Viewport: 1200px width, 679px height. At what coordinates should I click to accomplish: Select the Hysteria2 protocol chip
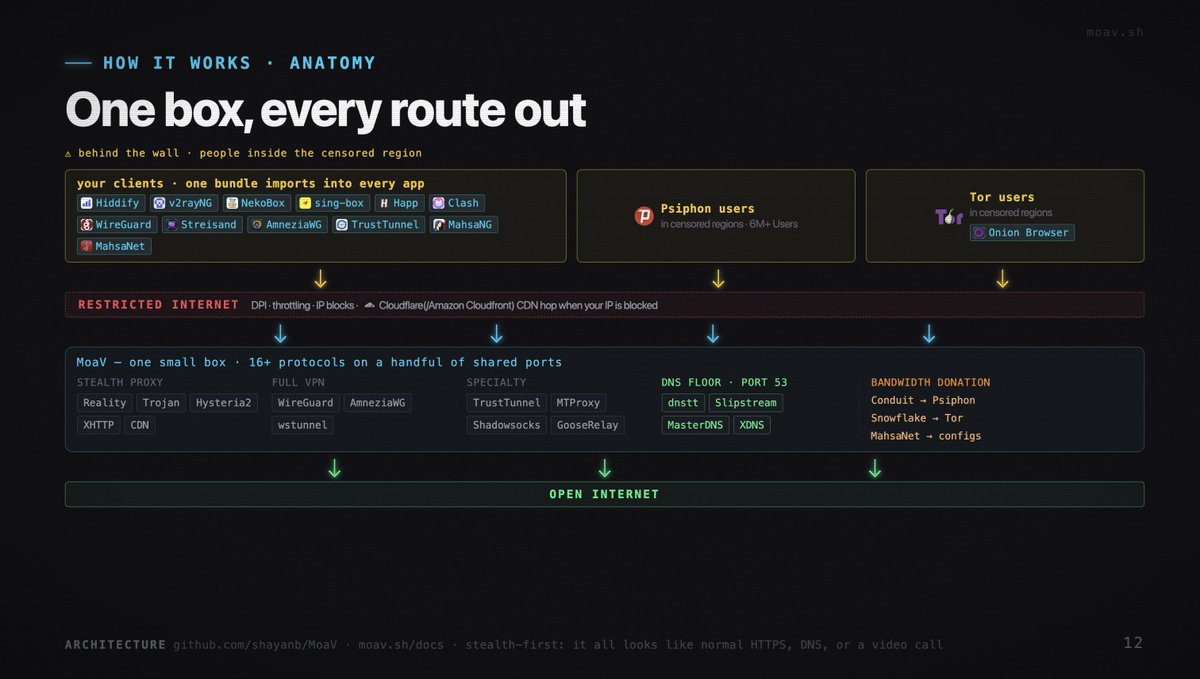pos(224,403)
